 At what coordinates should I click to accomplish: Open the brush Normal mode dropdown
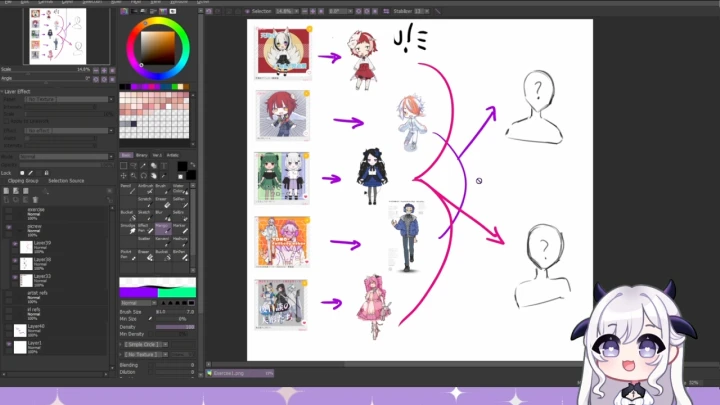pyautogui.click(x=138, y=303)
